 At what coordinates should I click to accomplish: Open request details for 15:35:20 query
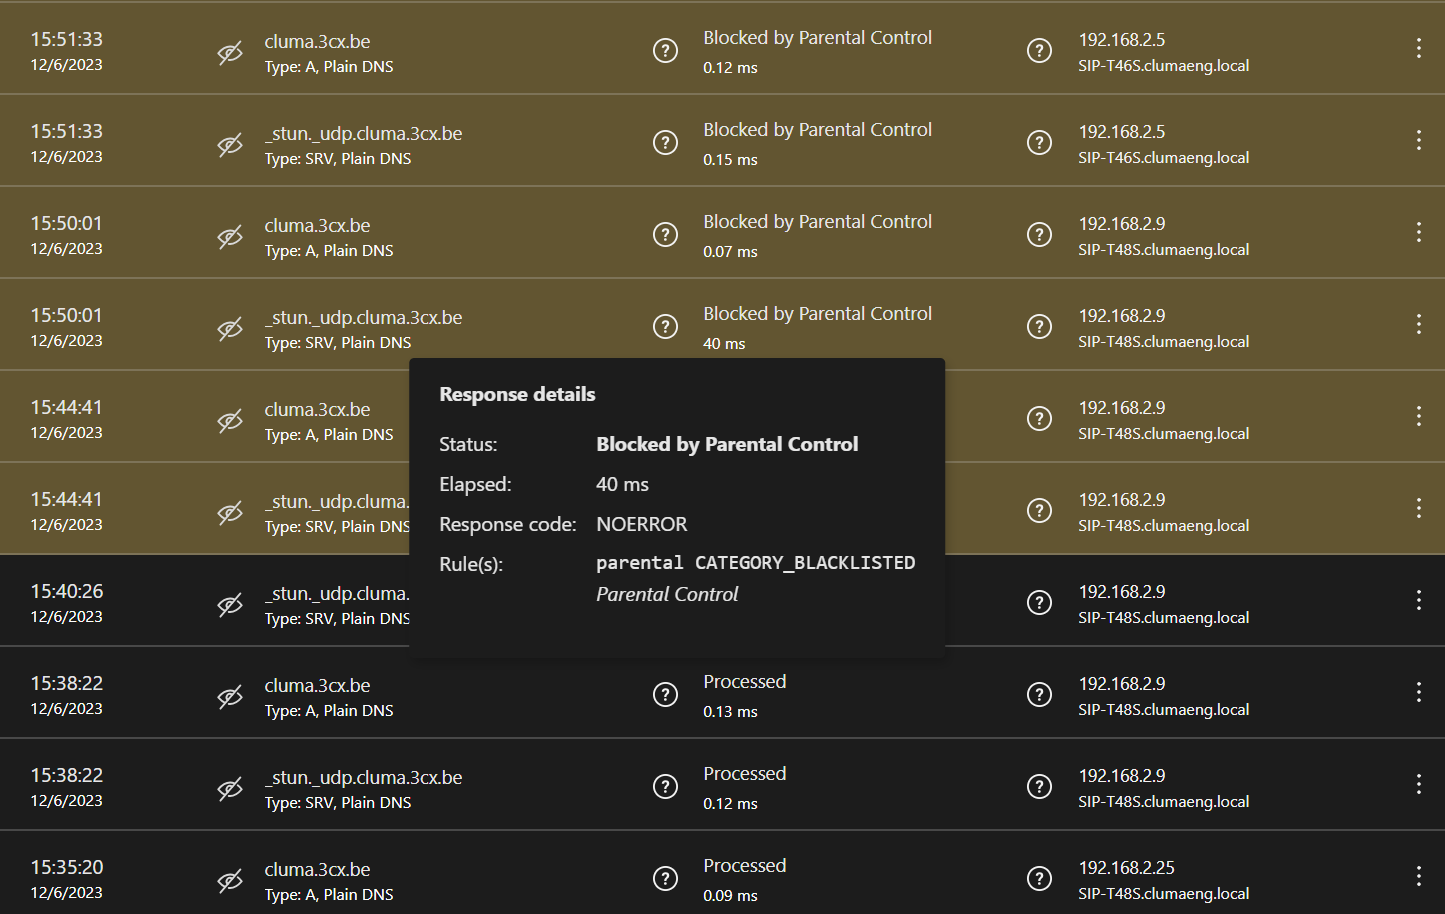click(x=665, y=878)
